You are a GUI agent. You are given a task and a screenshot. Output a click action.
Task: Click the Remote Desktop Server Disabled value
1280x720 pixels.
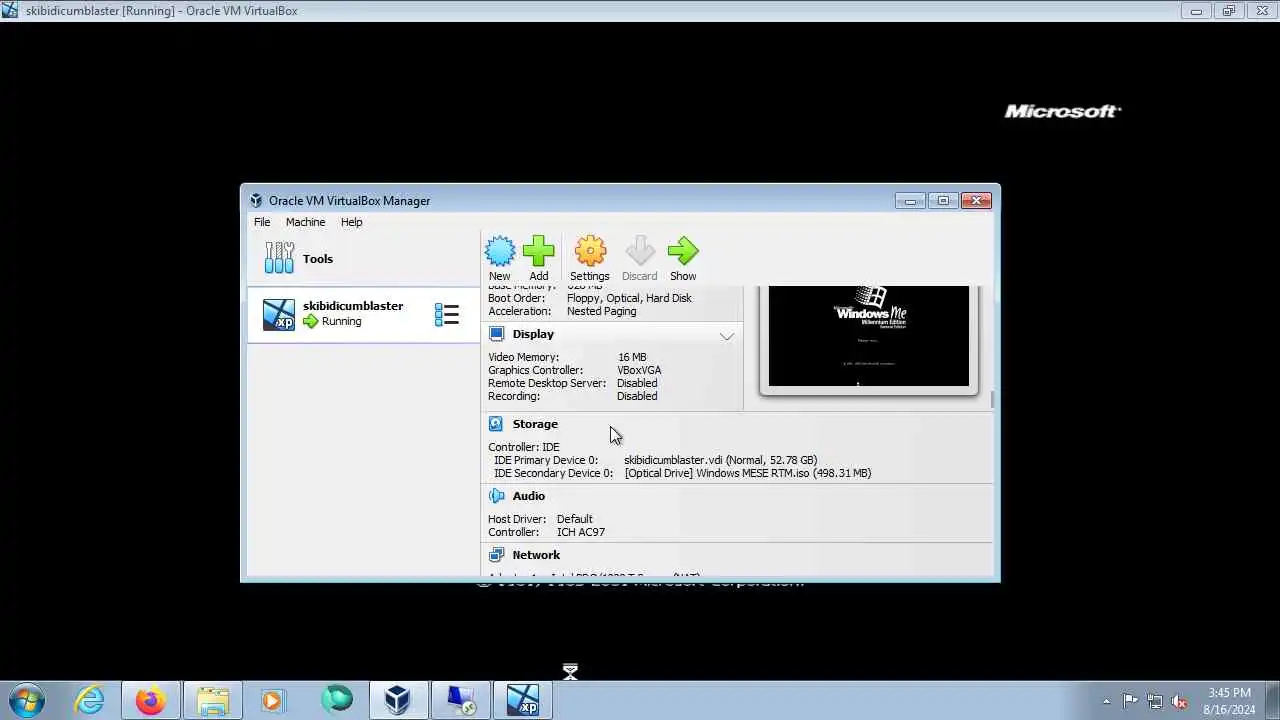point(637,383)
